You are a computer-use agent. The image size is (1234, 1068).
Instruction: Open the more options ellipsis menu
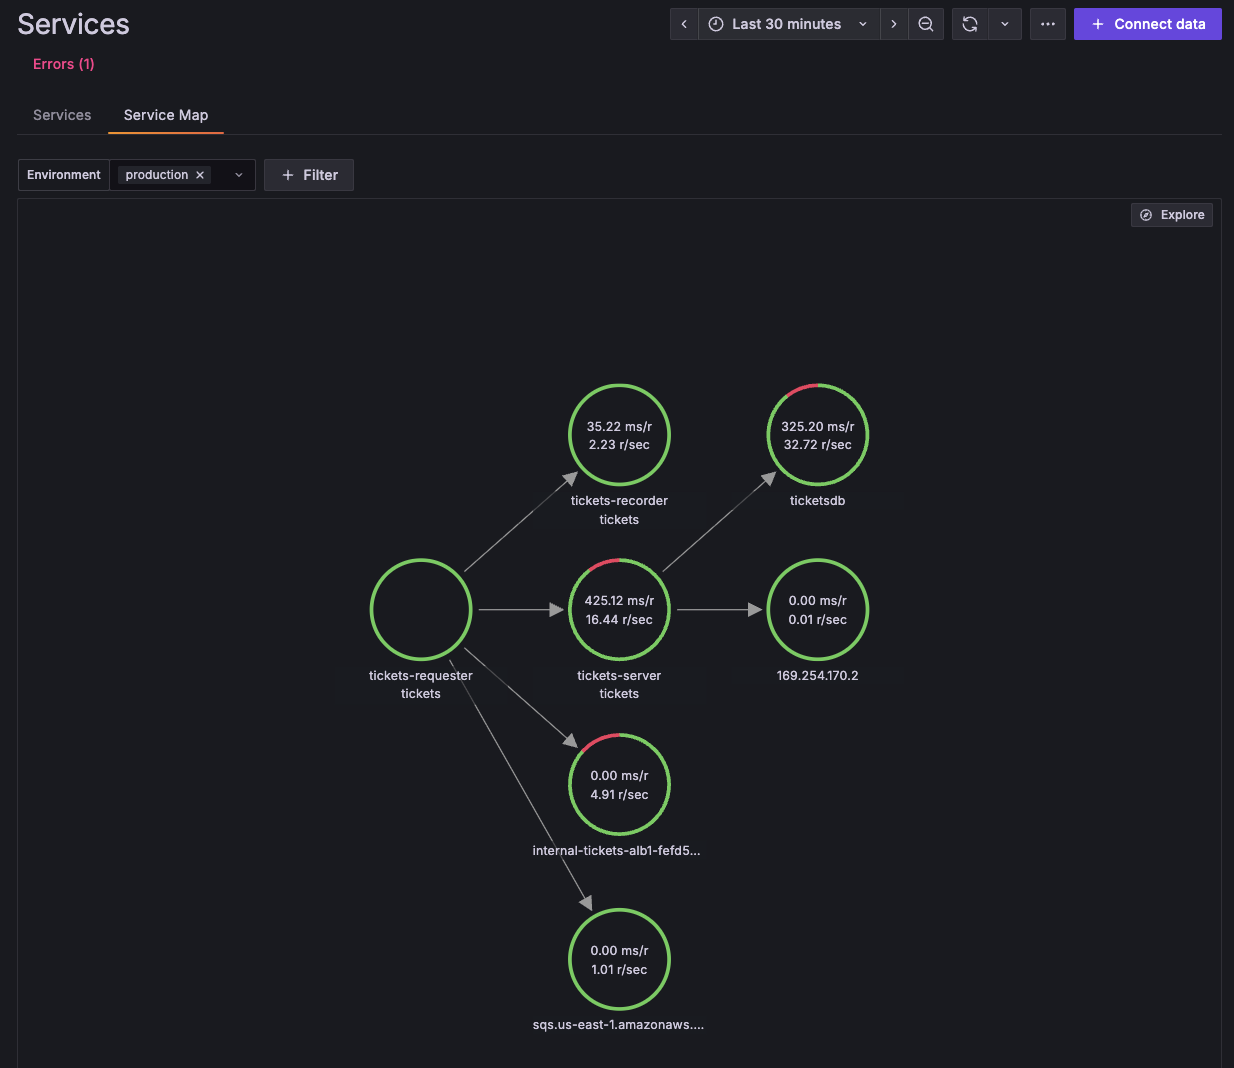click(x=1047, y=24)
